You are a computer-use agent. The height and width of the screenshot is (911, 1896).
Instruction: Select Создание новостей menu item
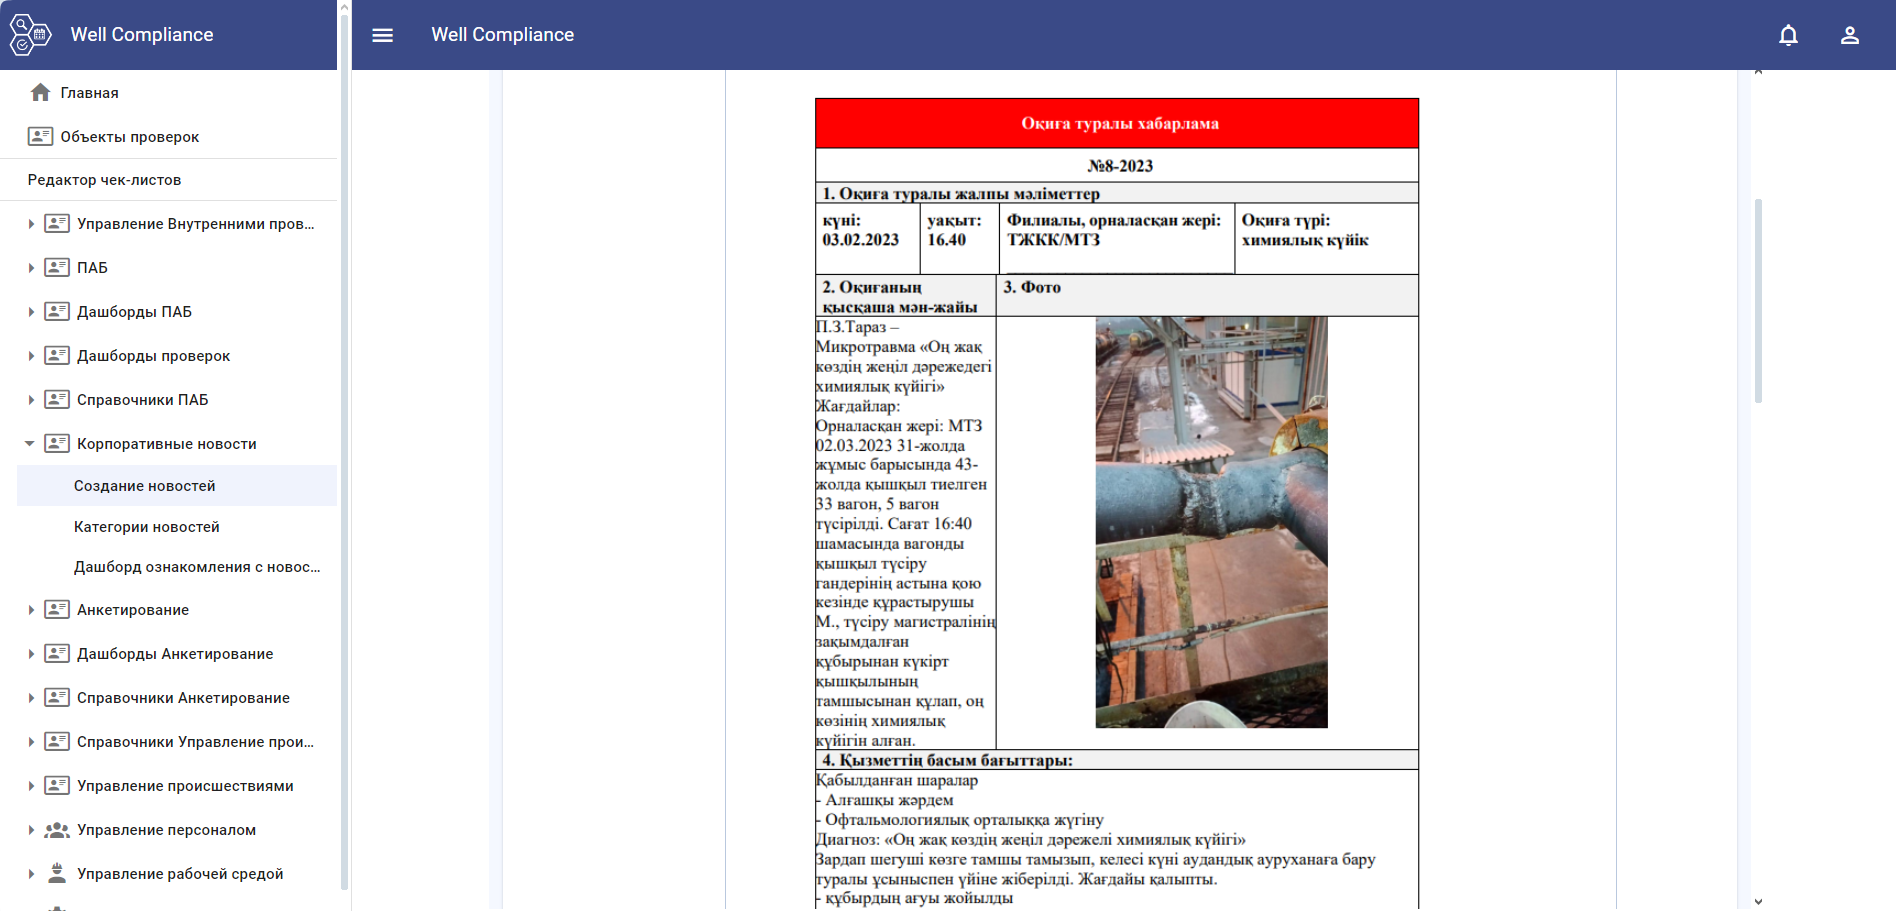point(145,486)
